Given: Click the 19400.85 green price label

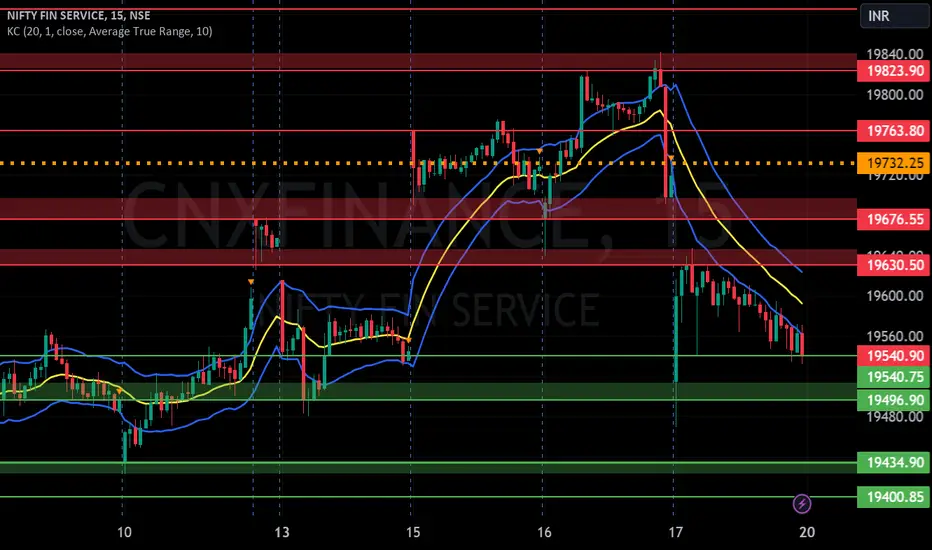Looking at the screenshot, I should (x=894, y=497).
